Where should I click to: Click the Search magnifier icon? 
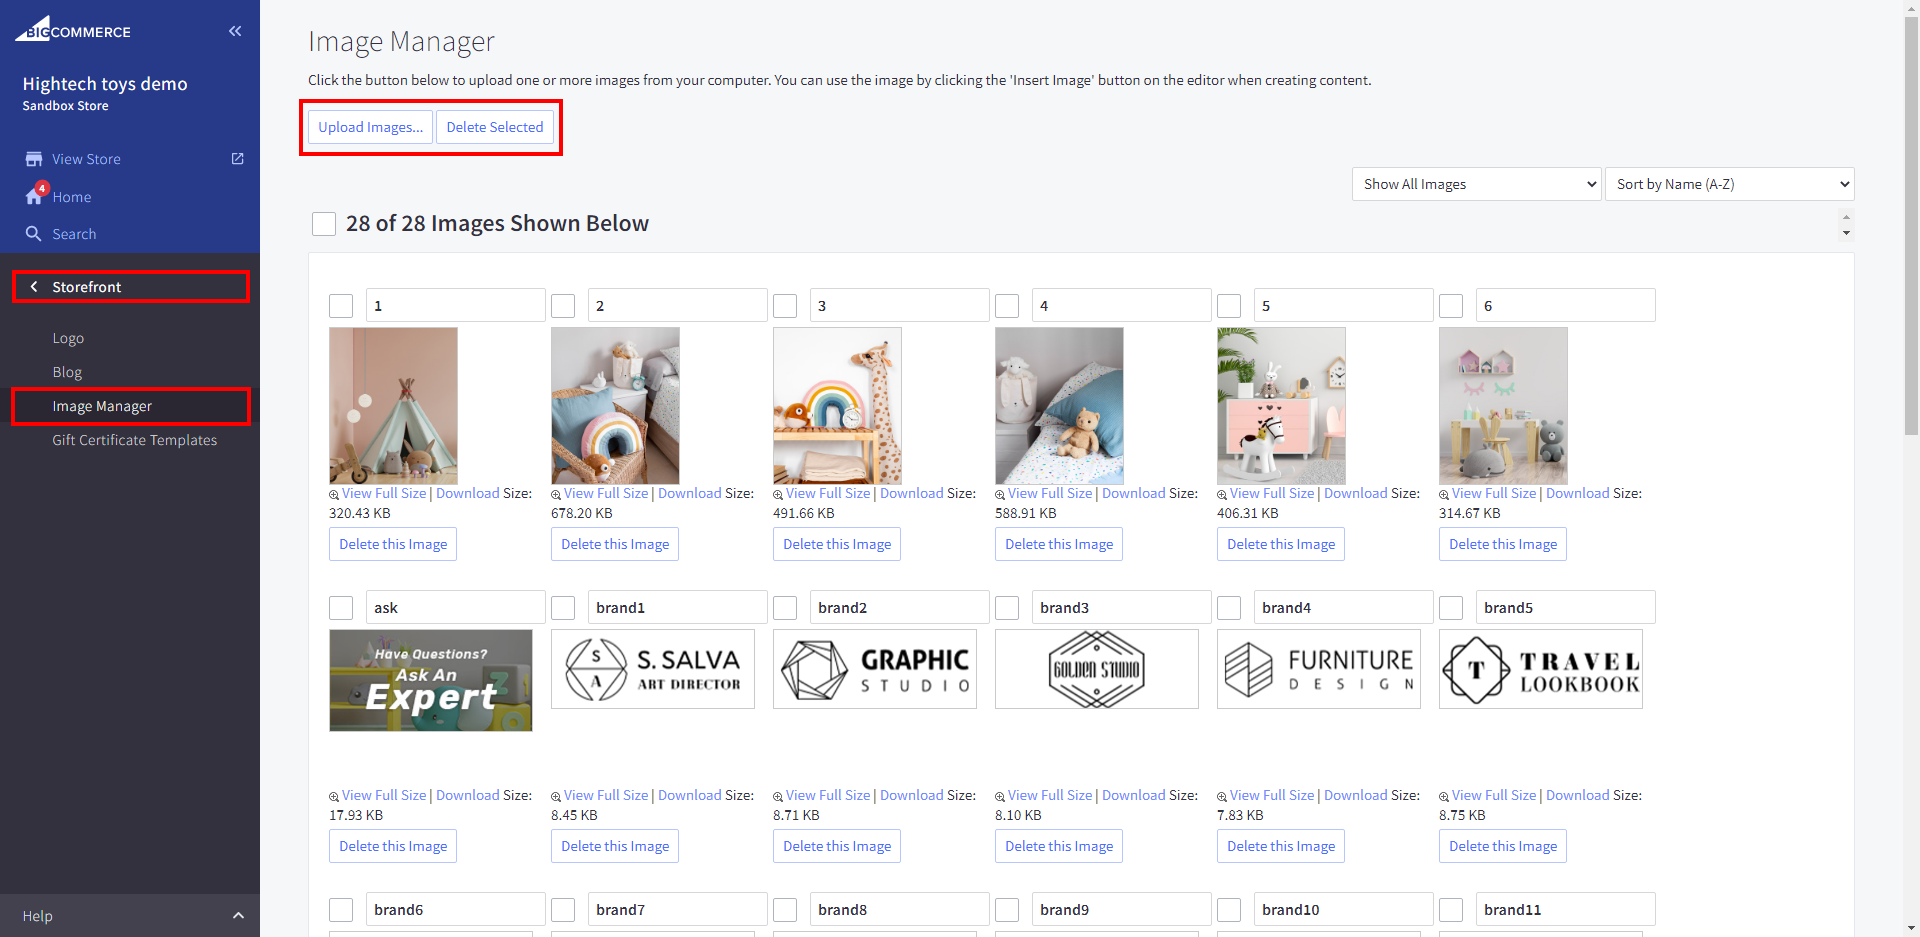coord(34,234)
